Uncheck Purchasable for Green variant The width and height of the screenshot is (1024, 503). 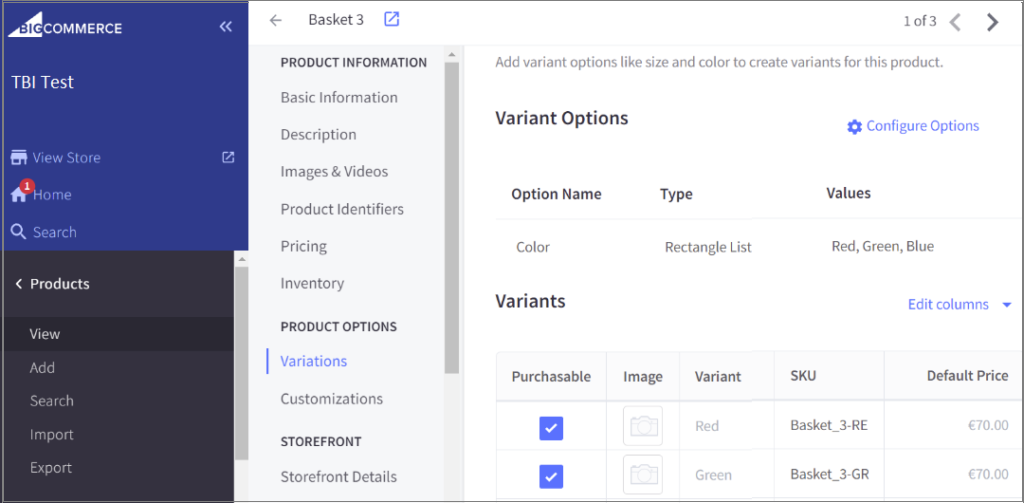pos(551,477)
